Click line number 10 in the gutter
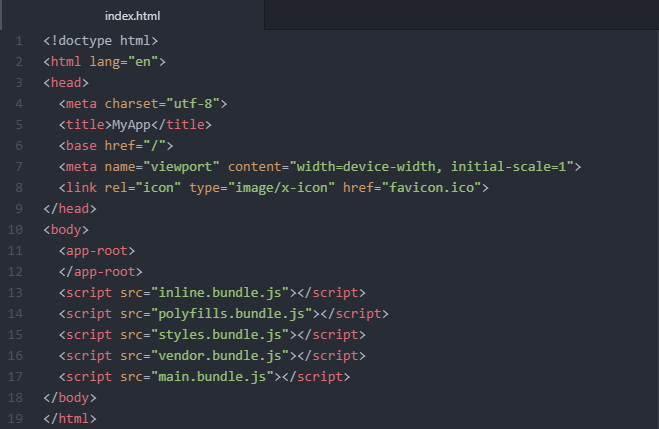 click(17, 230)
